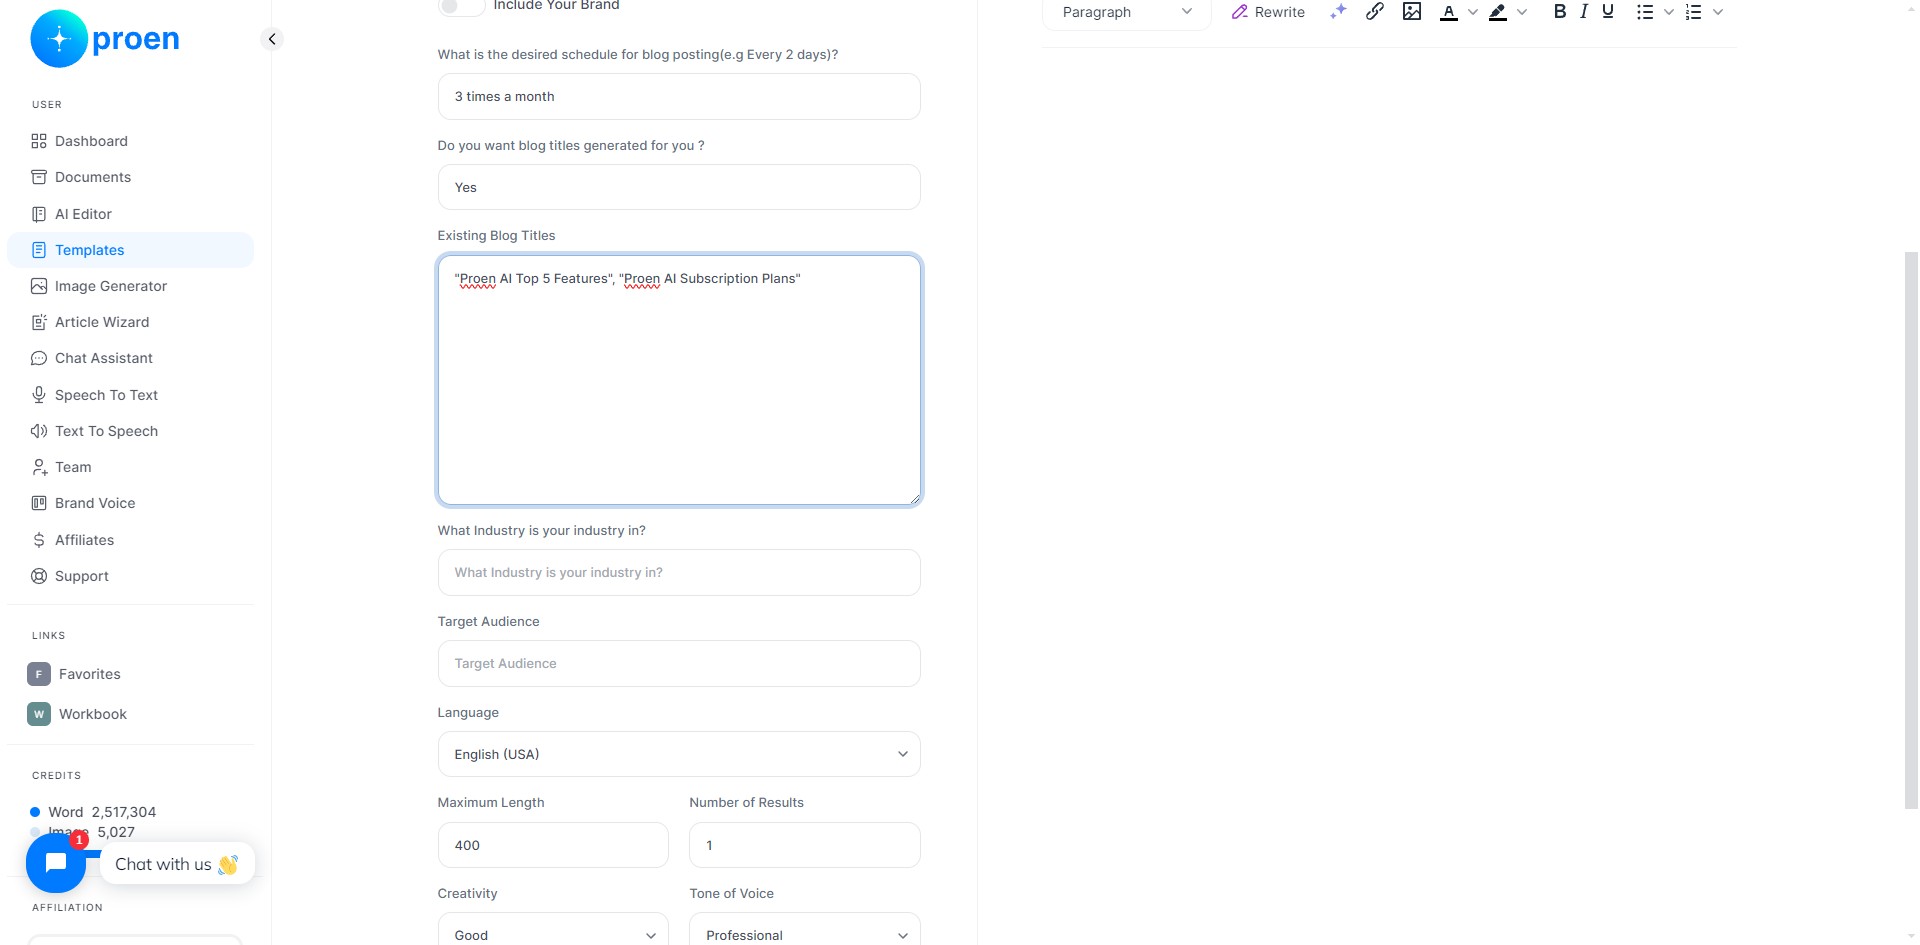The width and height of the screenshot is (1920, 945).
Task: Click the Team user icon
Action: coord(39,467)
